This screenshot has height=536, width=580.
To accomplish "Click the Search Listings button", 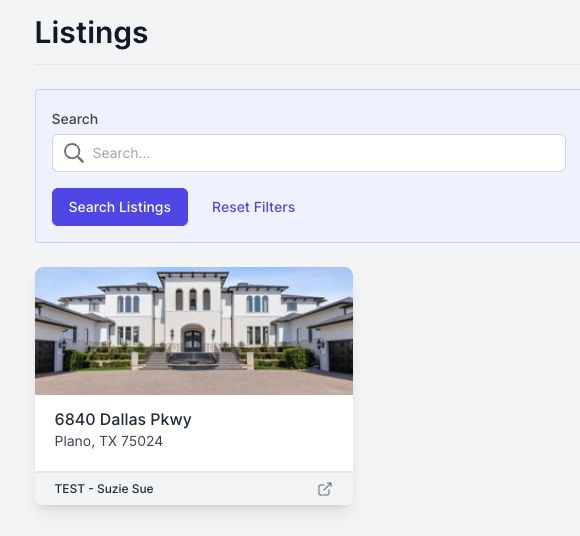I will coord(120,207).
